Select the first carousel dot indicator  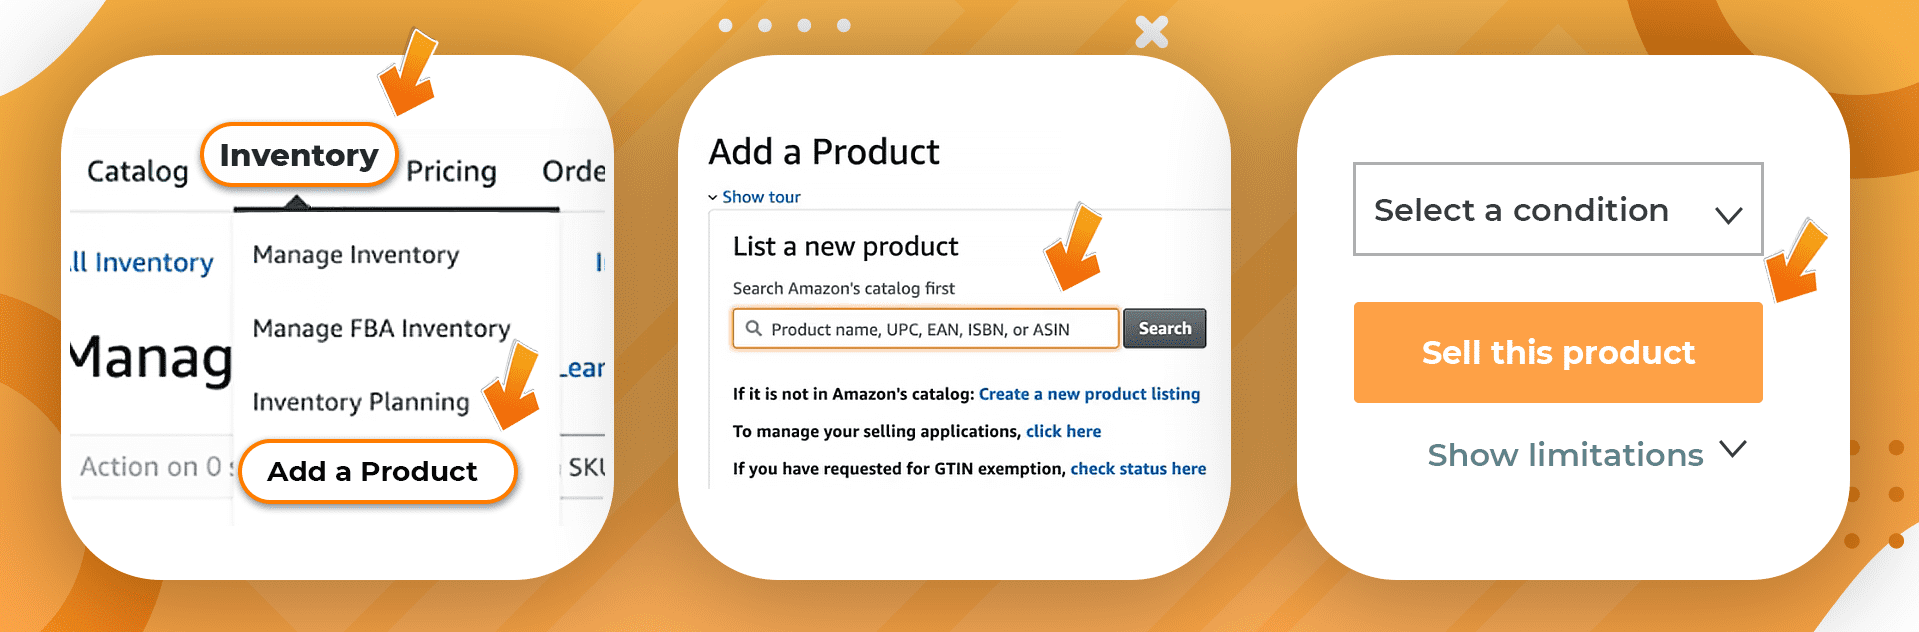coord(724,25)
